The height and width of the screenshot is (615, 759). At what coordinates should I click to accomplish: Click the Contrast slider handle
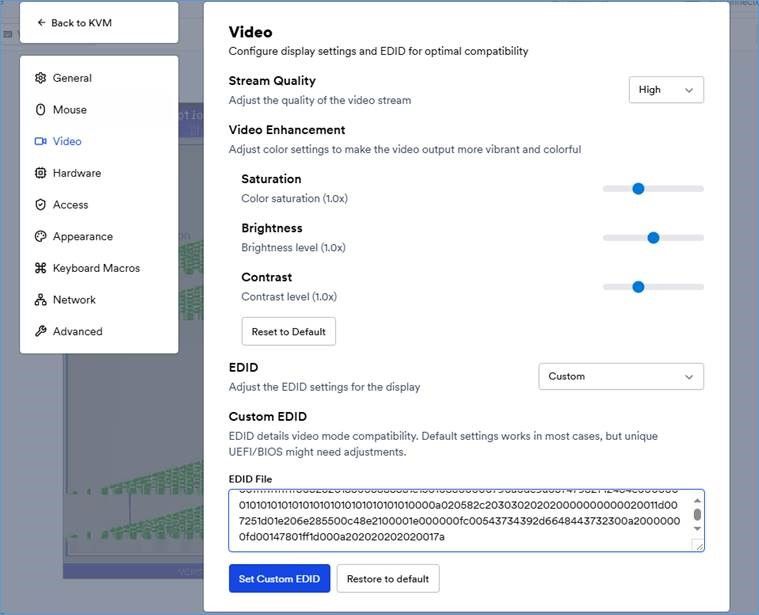pos(638,287)
